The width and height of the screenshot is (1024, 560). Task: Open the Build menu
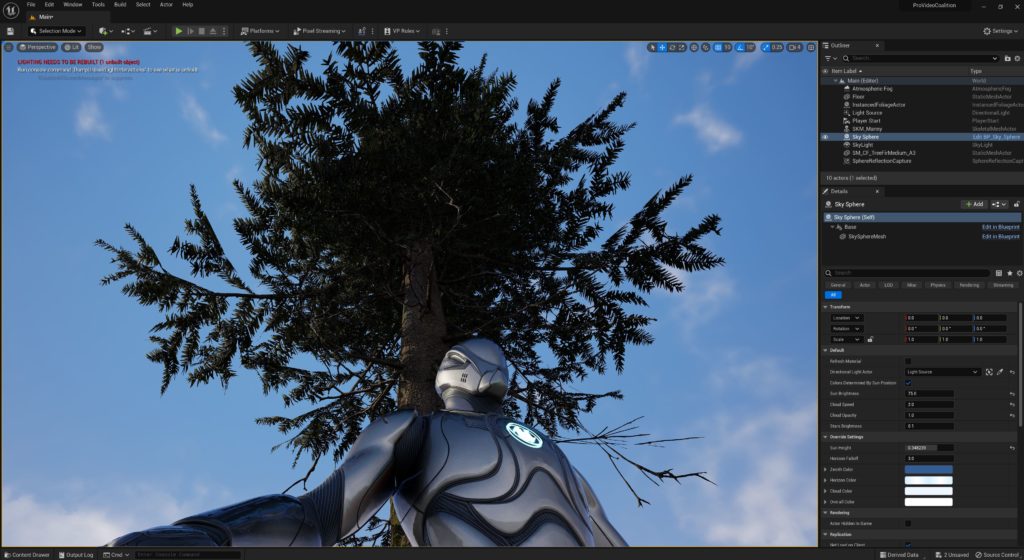[x=120, y=5]
